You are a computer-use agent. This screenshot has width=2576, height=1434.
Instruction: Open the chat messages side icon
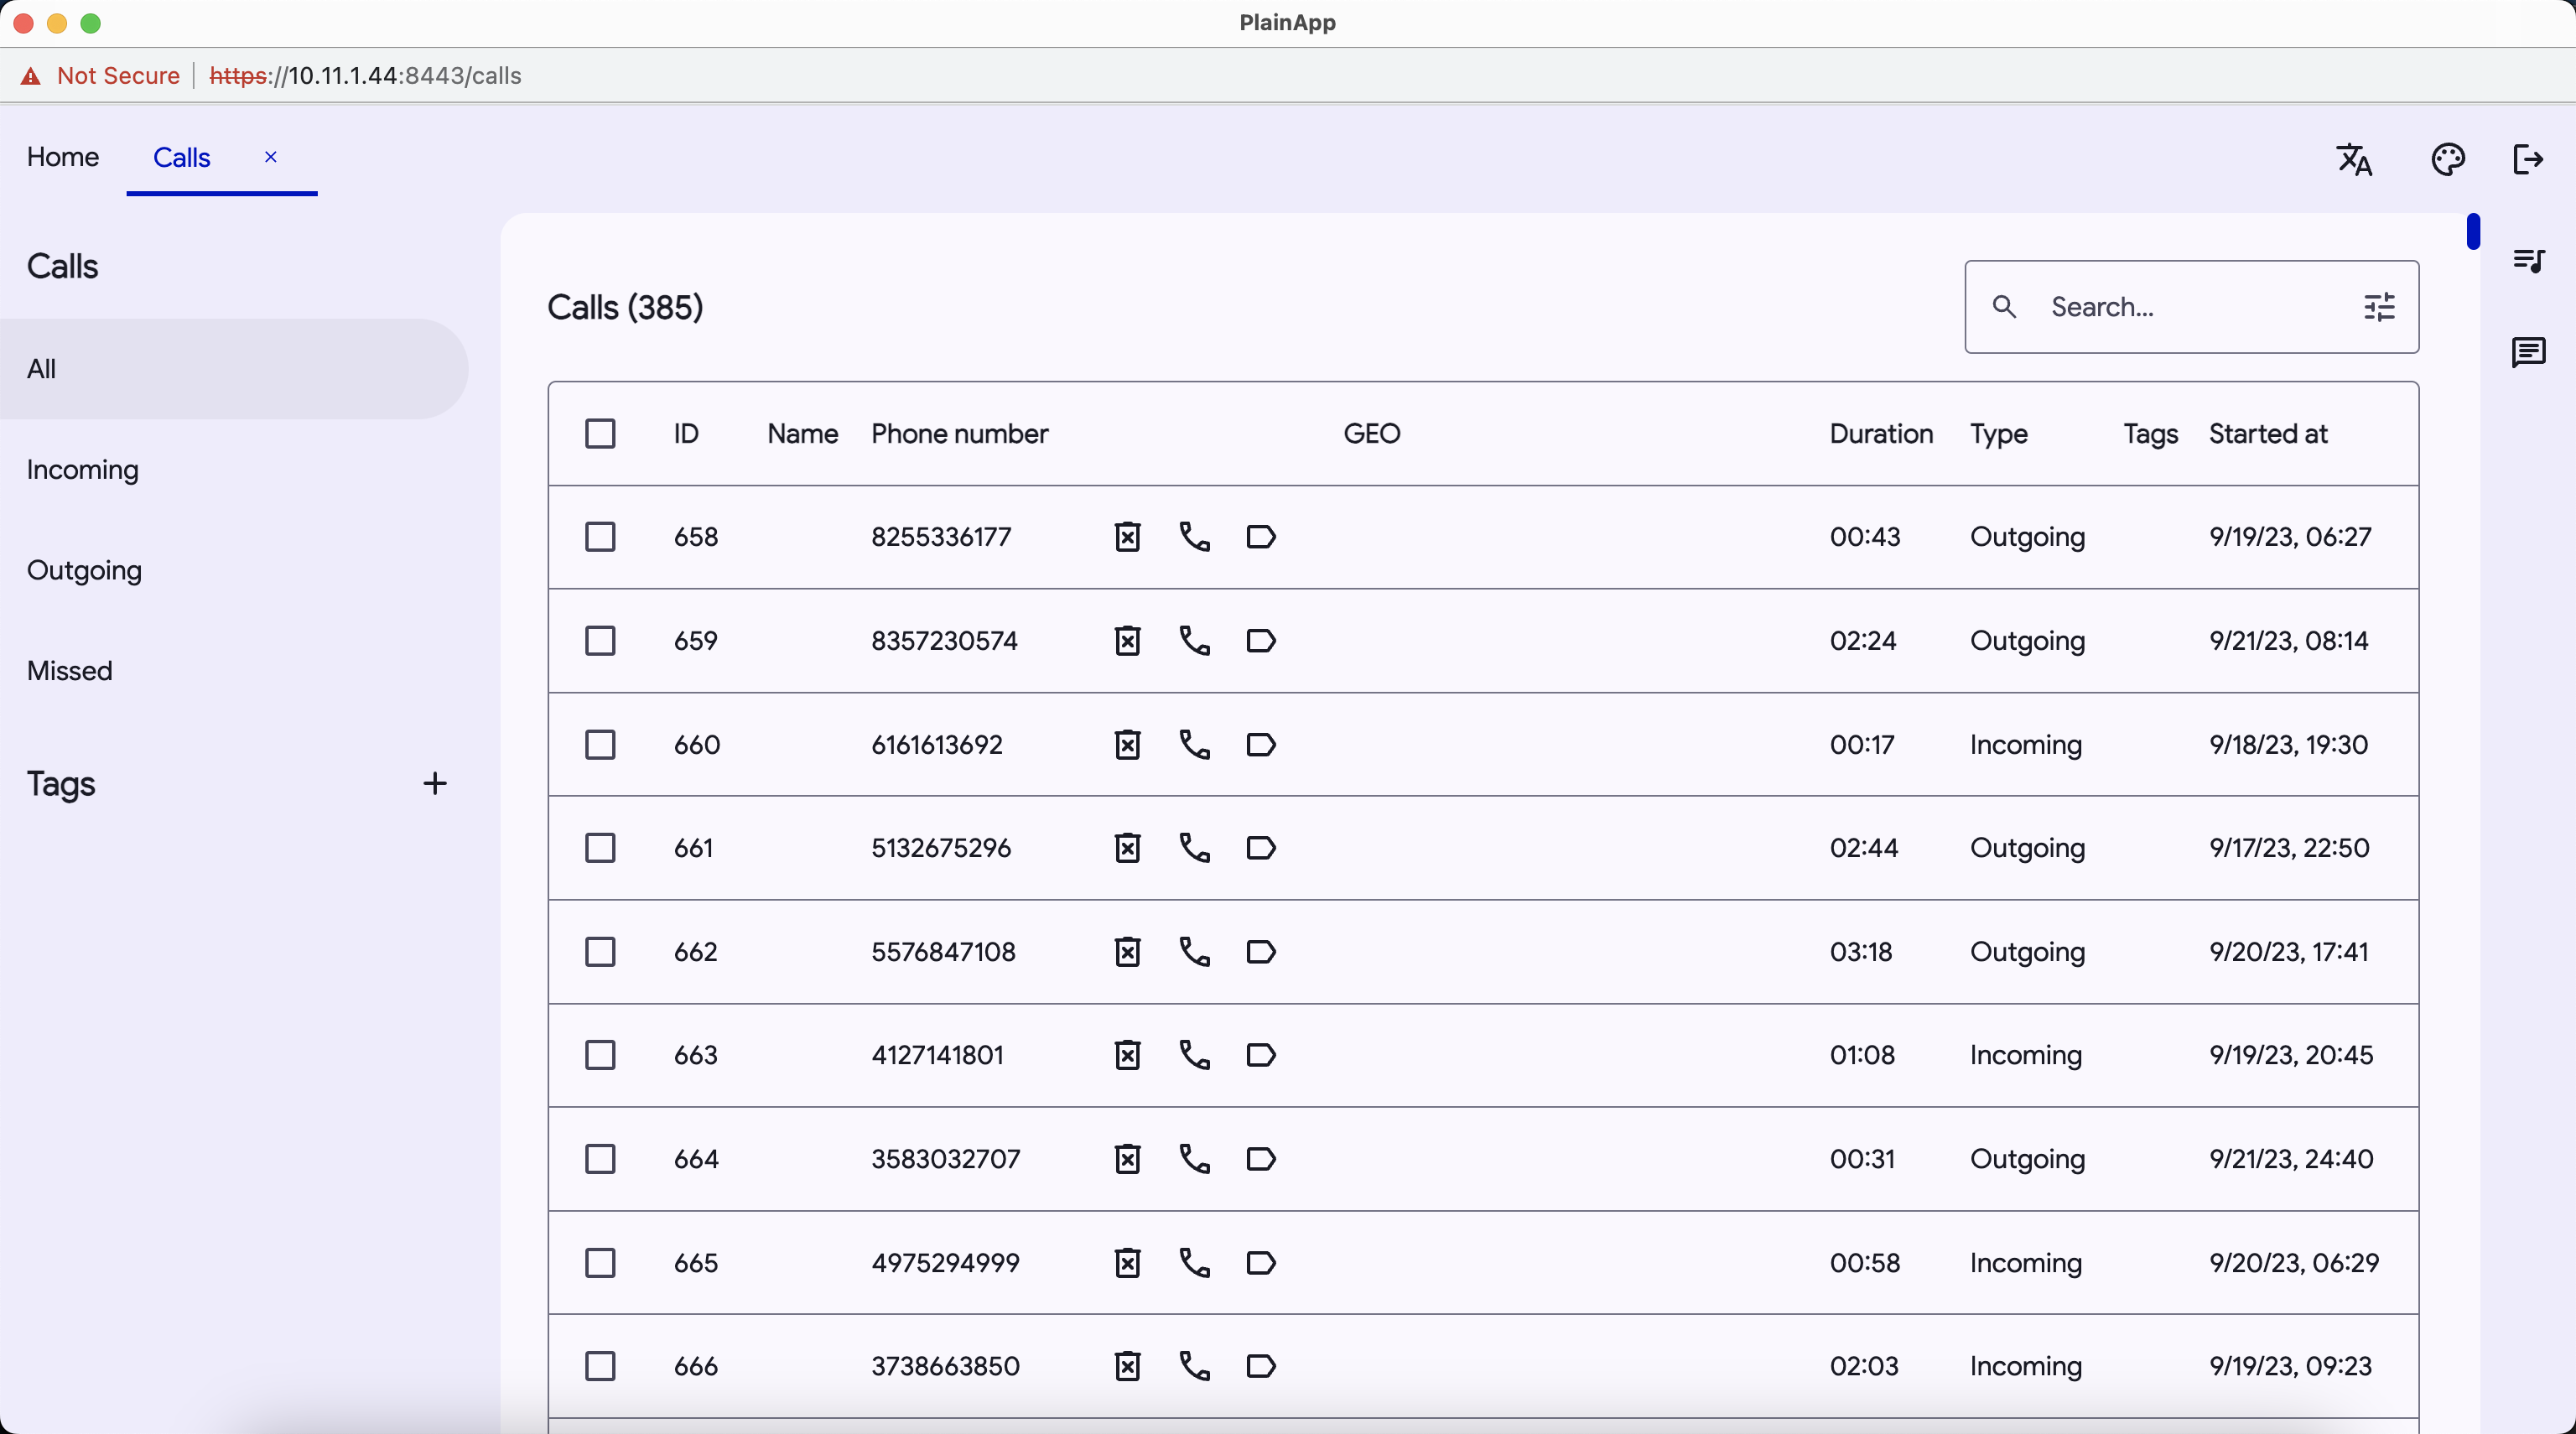tap(2528, 352)
